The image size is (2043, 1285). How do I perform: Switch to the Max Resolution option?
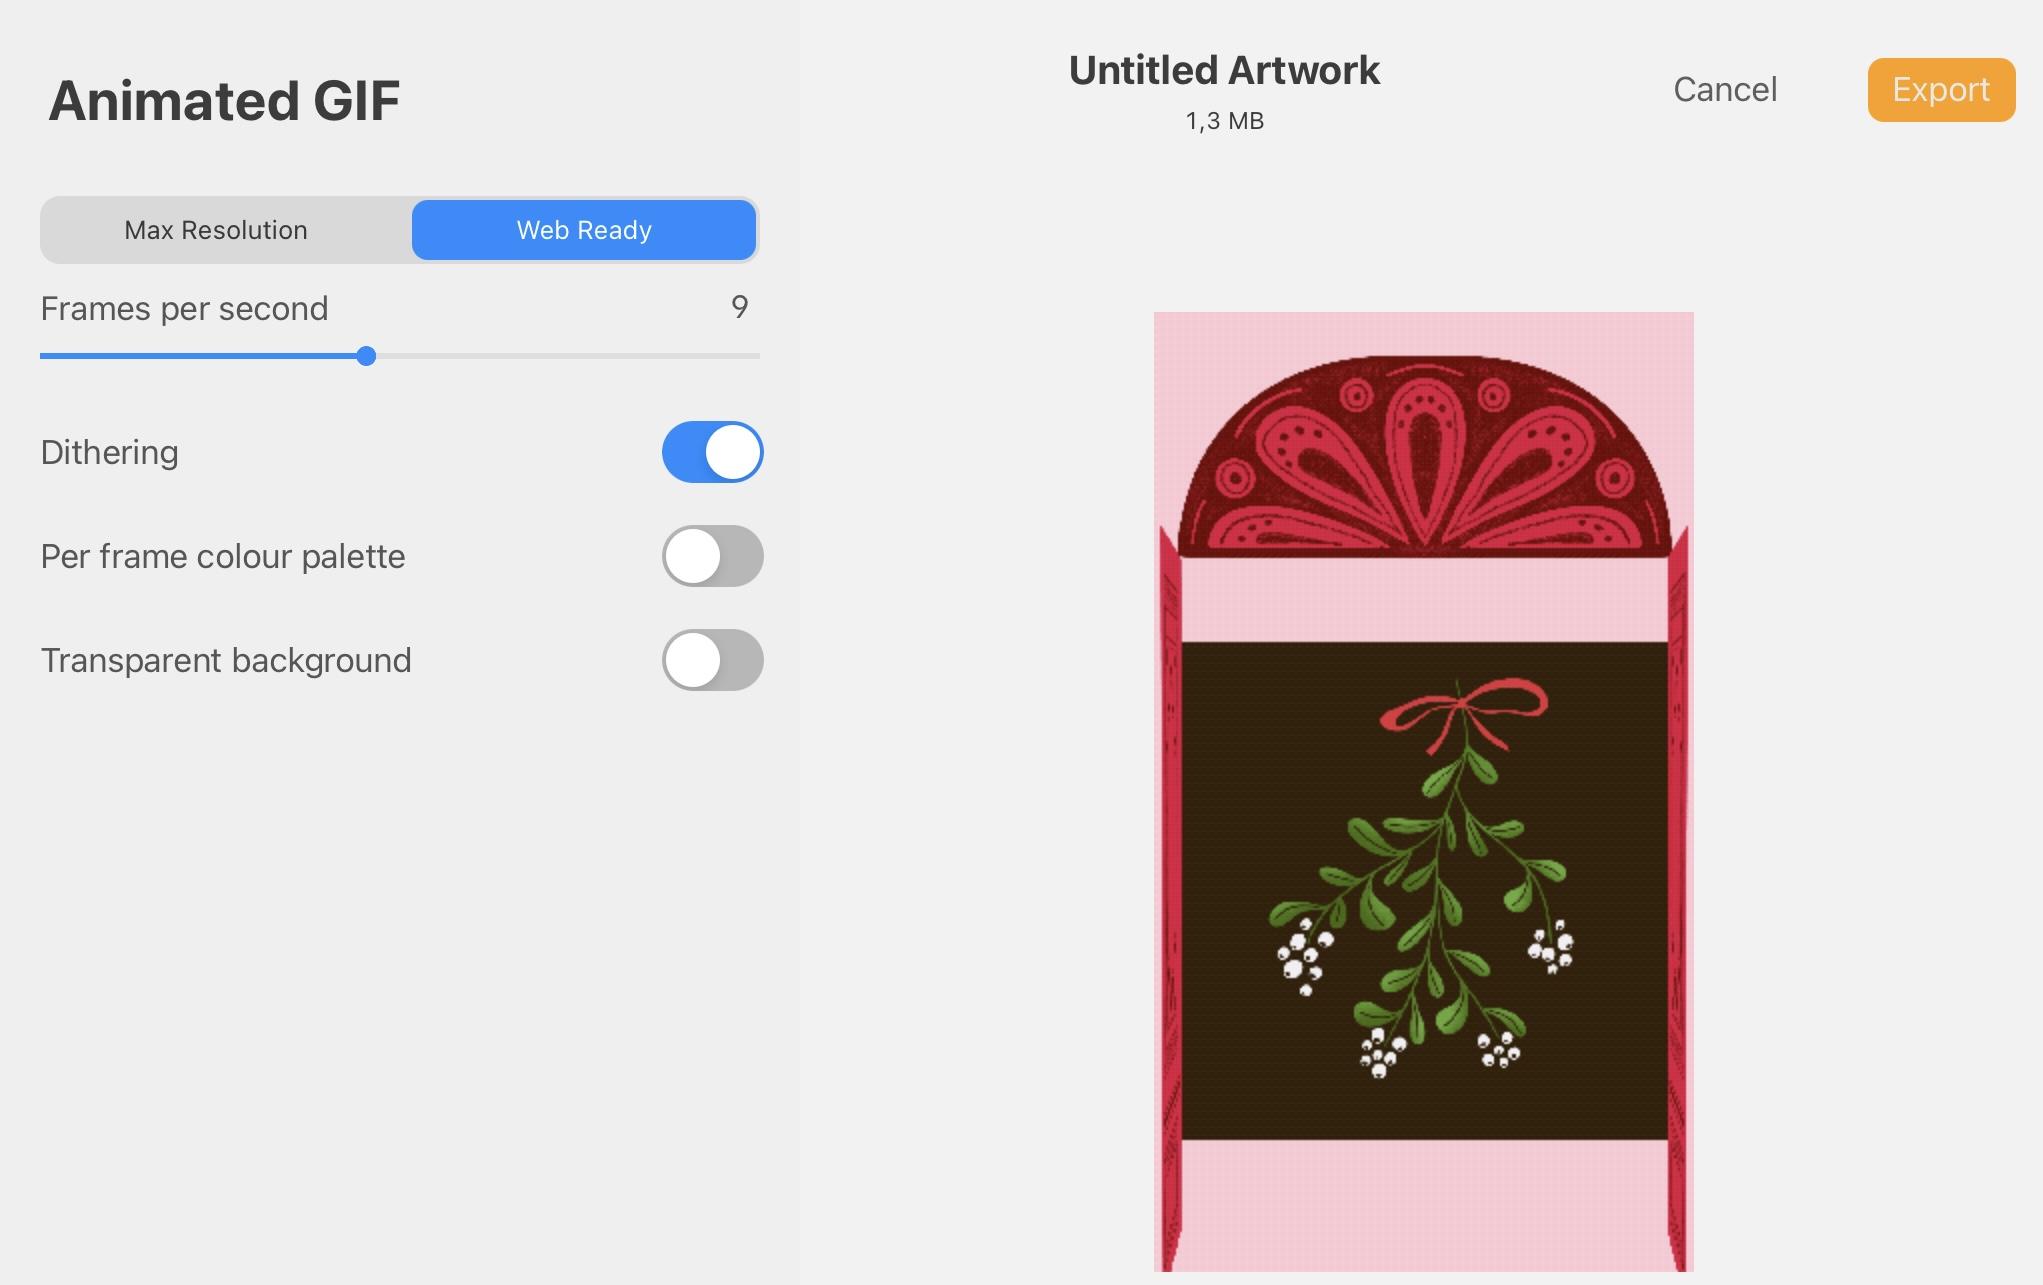pos(216,230)
